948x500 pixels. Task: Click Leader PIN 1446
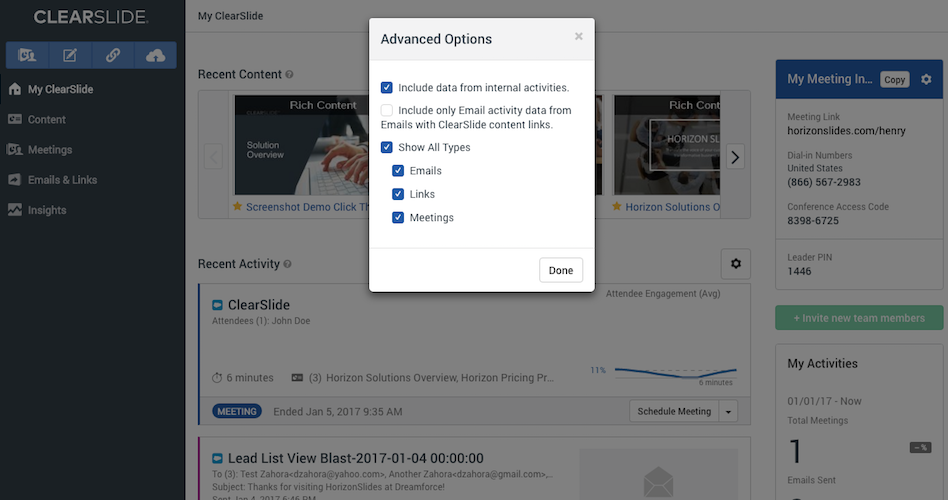coord(799,271)
